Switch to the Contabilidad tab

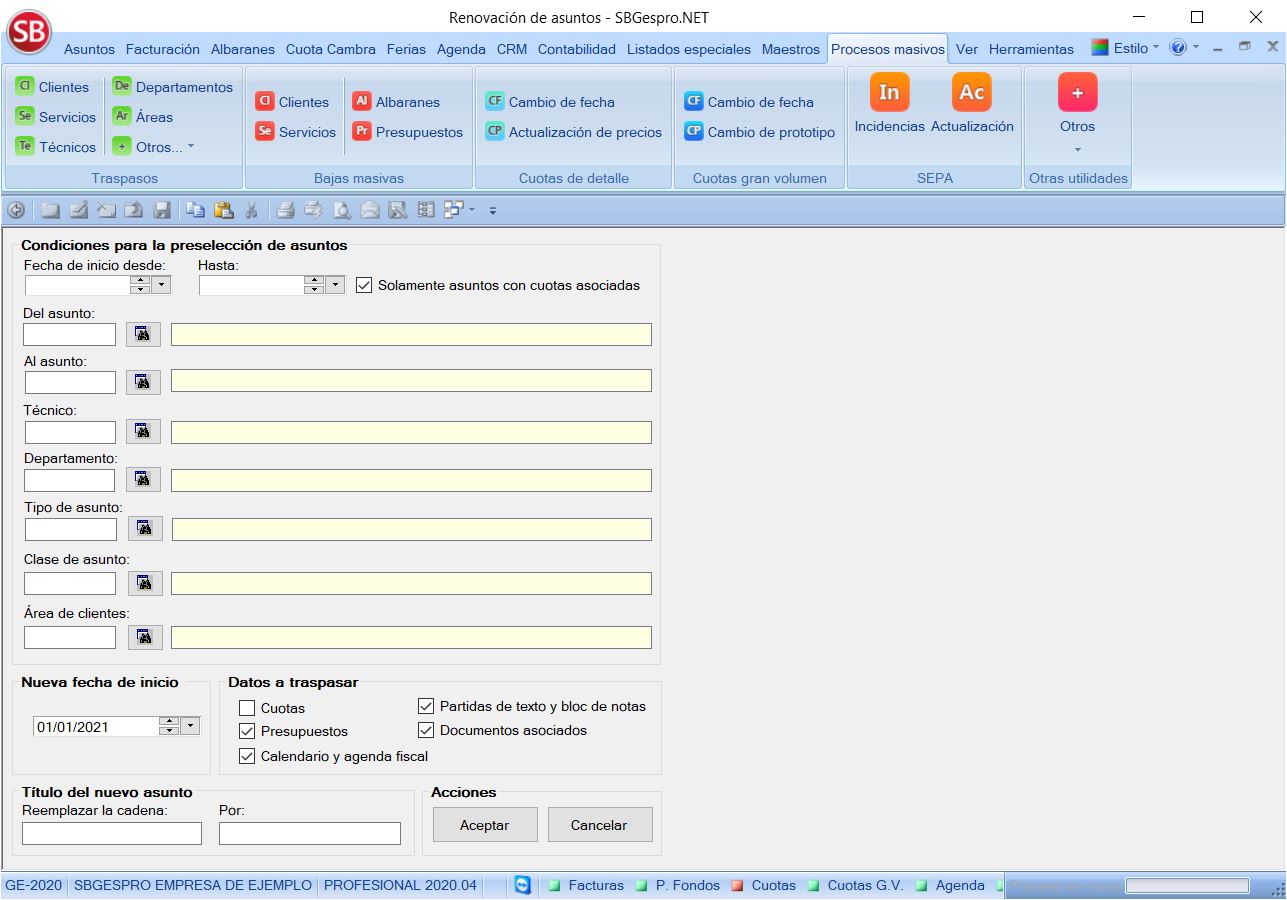pyautogui.click(x=580, y=49)
